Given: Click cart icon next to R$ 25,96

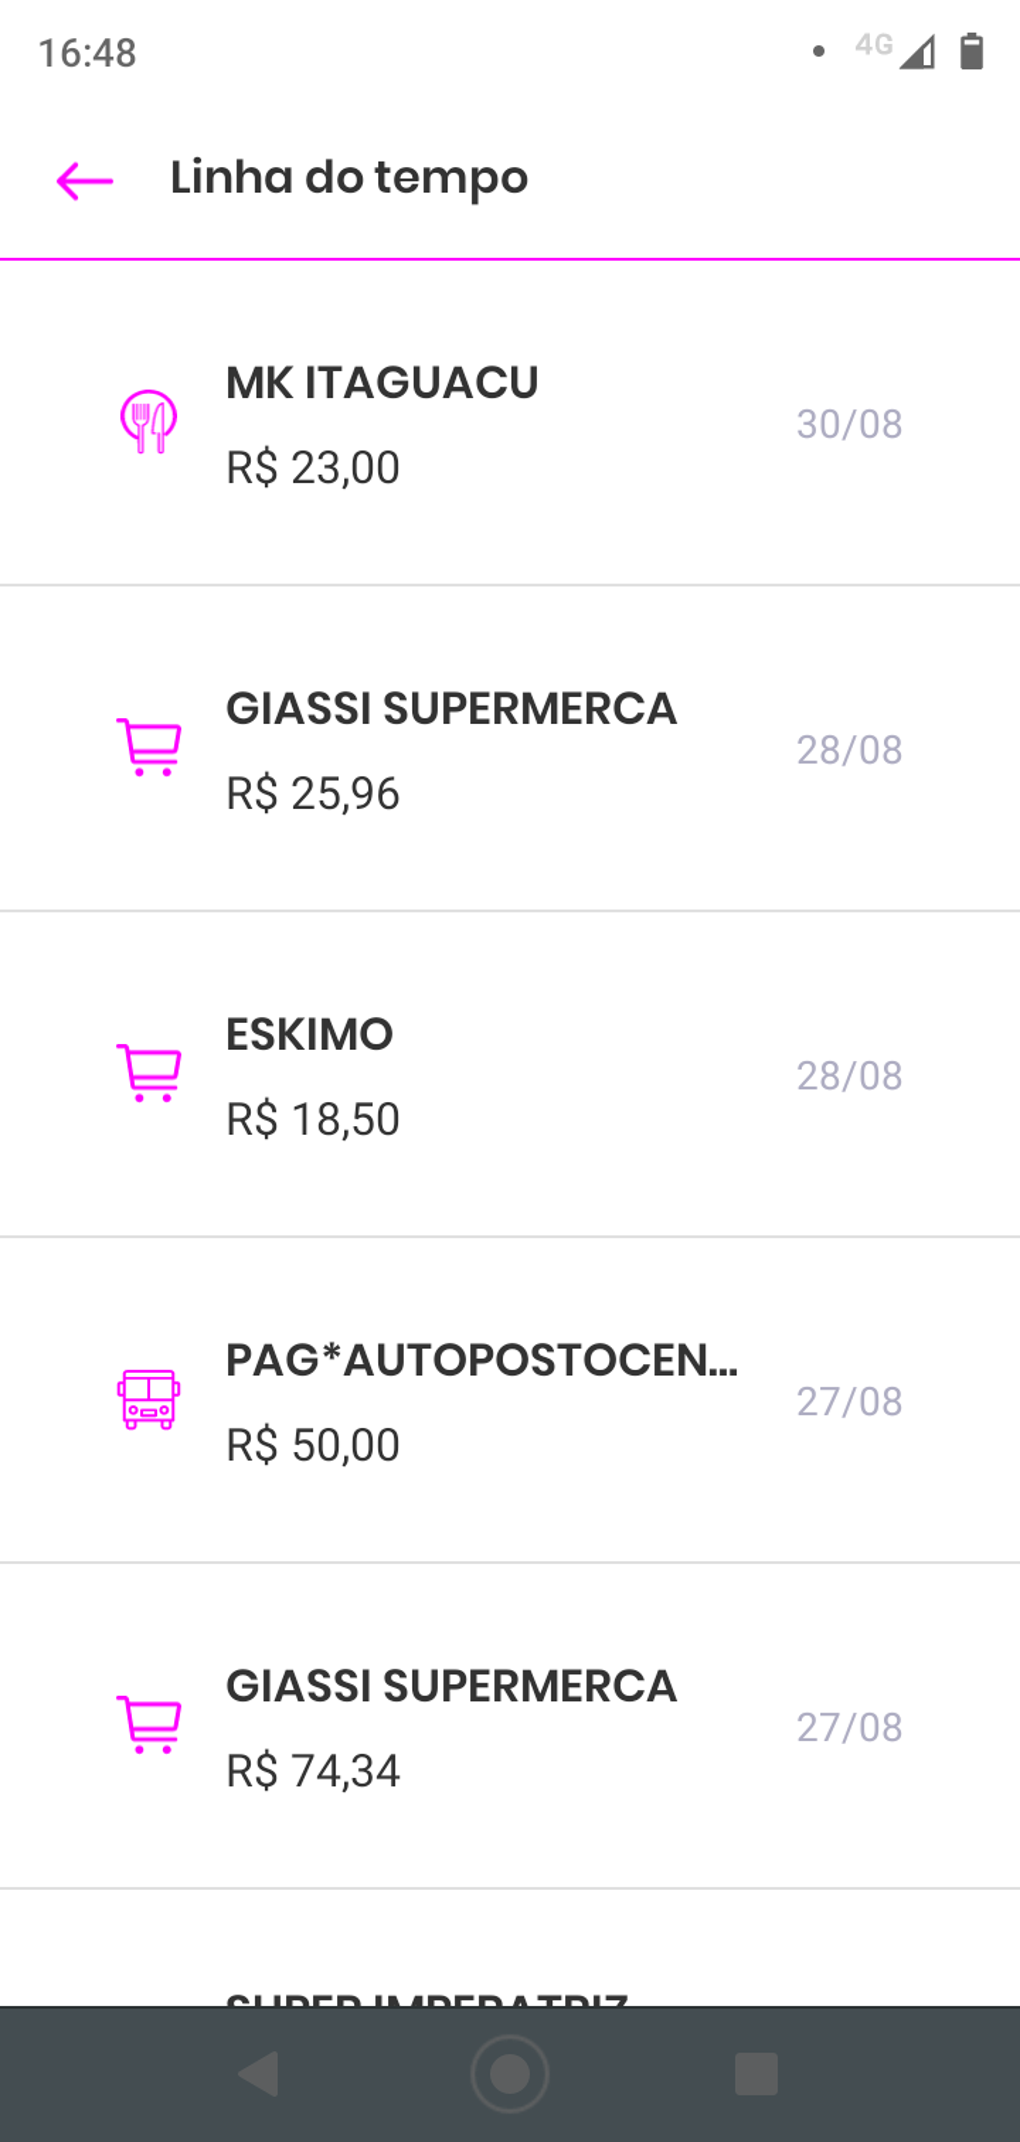Looking at the screenshot, I should 150,747.
